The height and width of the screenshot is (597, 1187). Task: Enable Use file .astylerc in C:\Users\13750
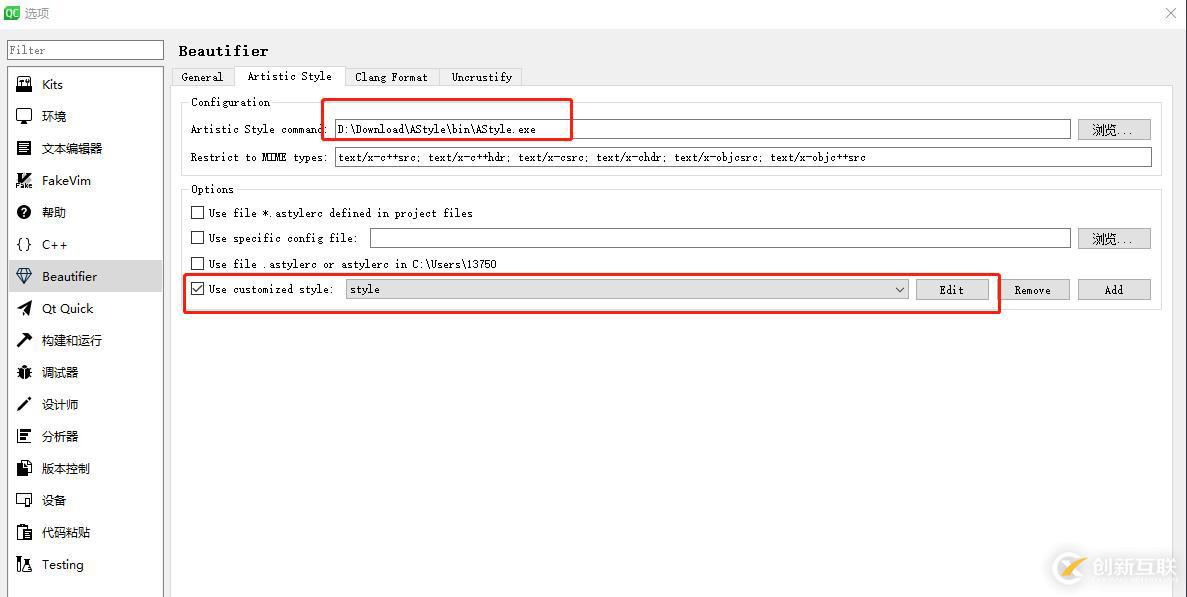pos(198,263)
